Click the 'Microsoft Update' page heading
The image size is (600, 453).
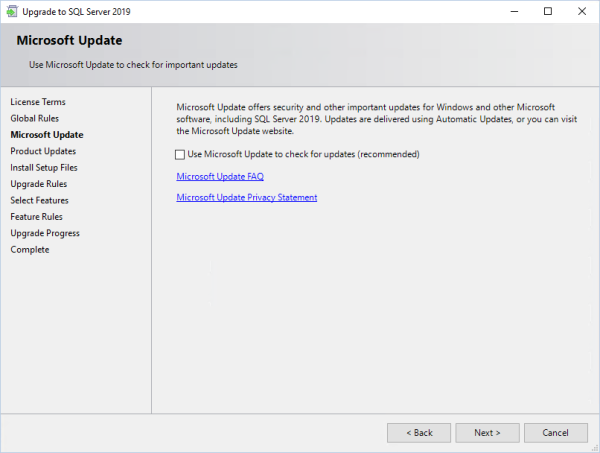(69, 40)
